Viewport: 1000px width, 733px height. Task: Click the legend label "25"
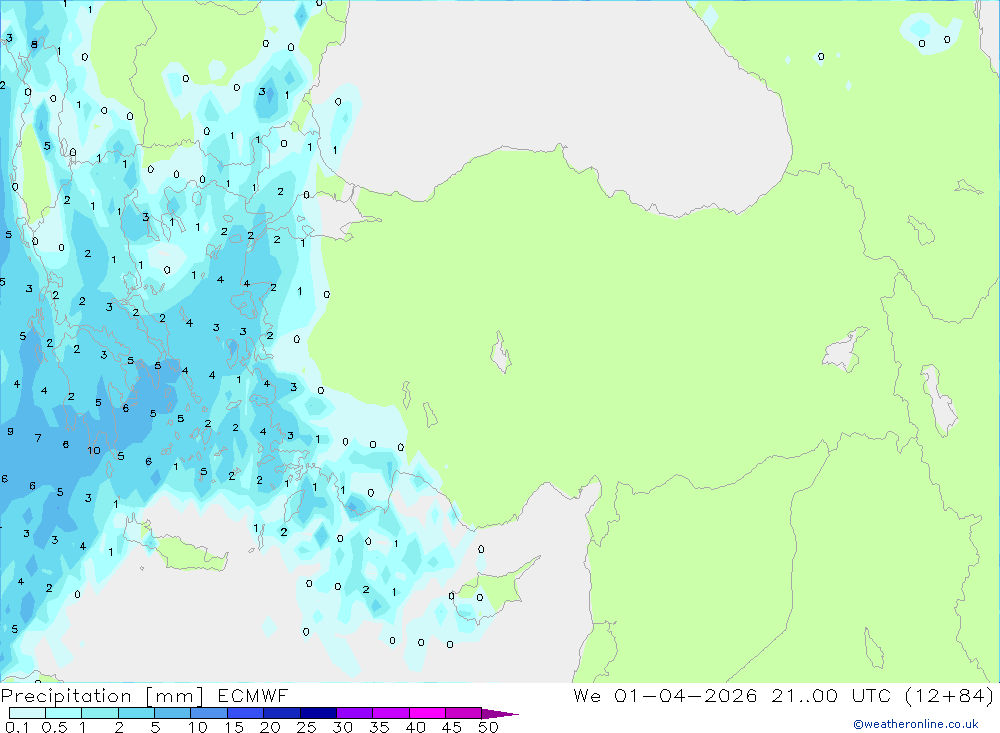[306, 727]
